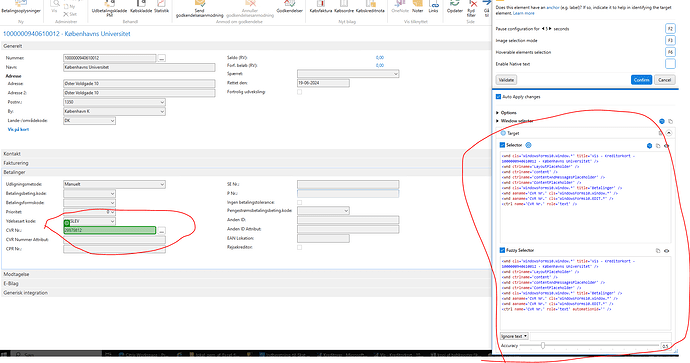Refresh the page with Opdater
This screenshot has height=363, width=690.
(455, 7)
